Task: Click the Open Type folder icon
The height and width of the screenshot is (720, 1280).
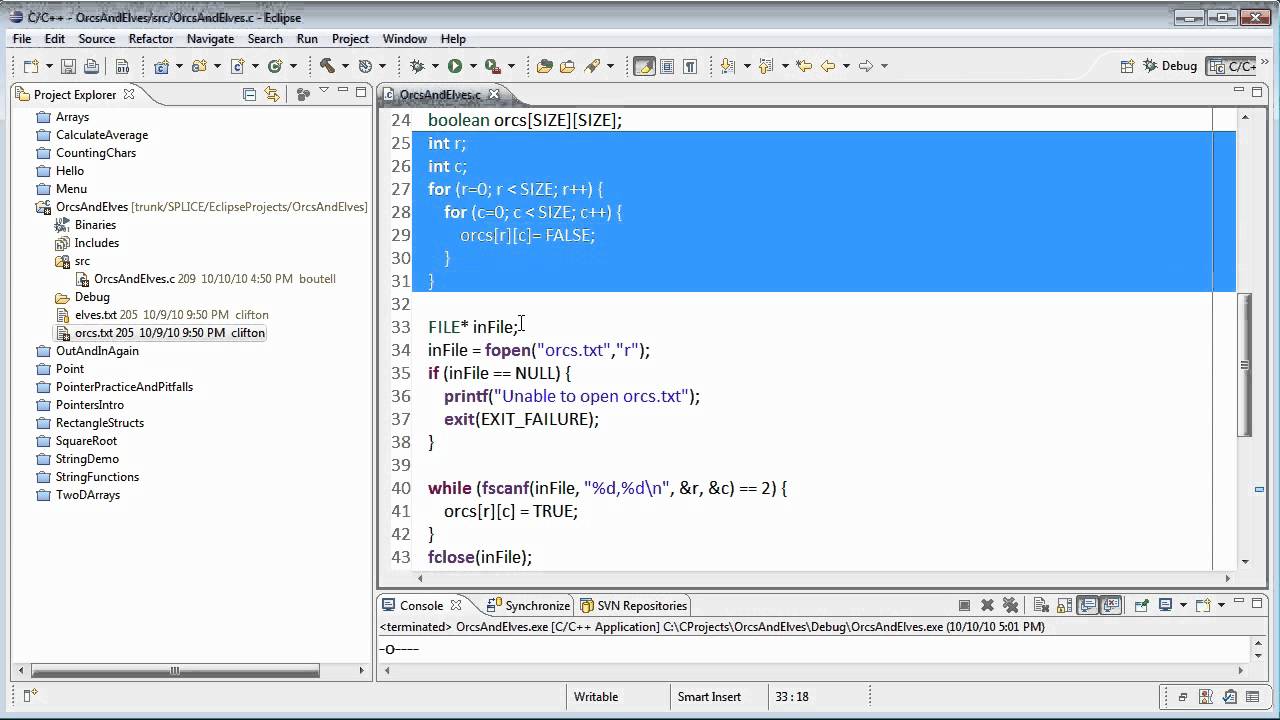Action: point(545,66)
